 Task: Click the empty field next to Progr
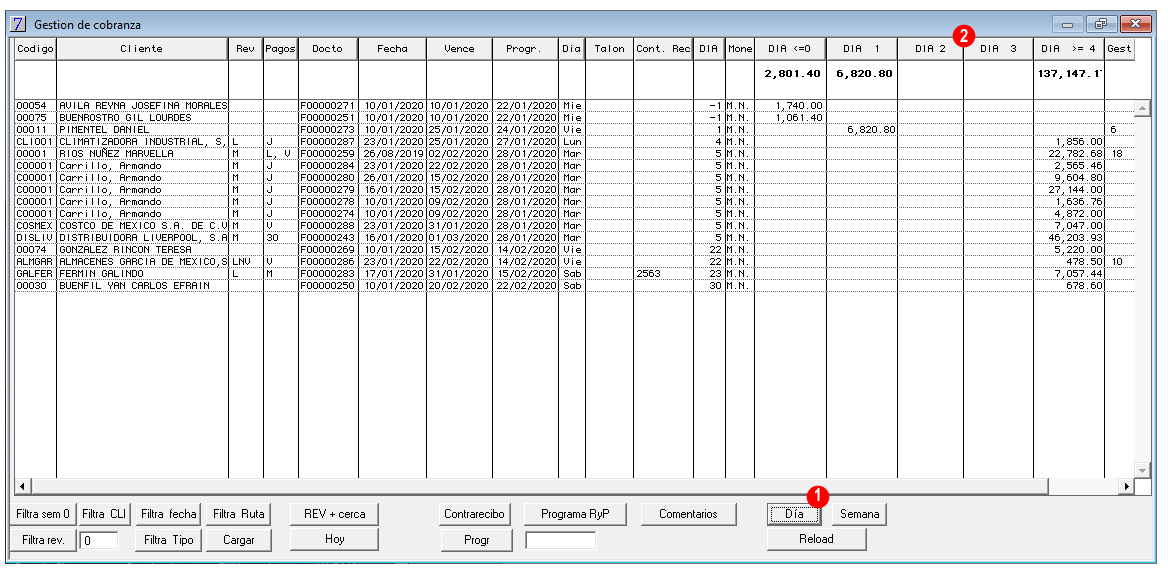[x=560, y=540]
